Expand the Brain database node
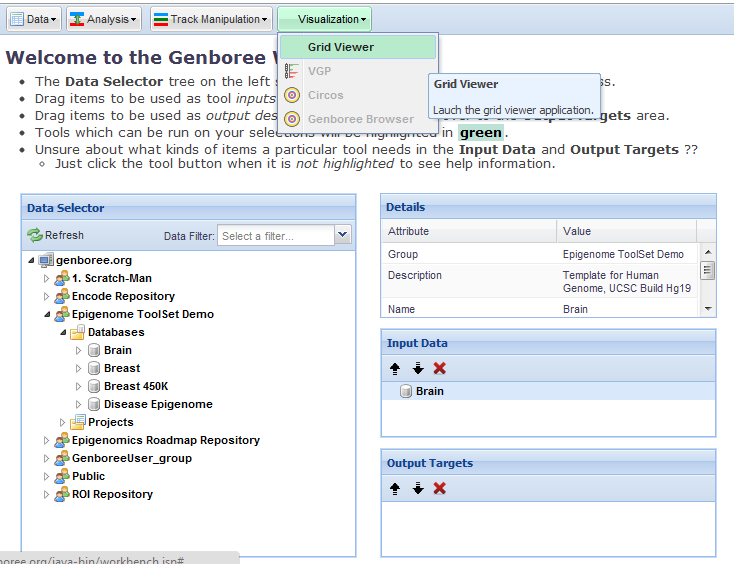Image resolution: width=734 pixels, height=564 pixels. click(79, 351)
